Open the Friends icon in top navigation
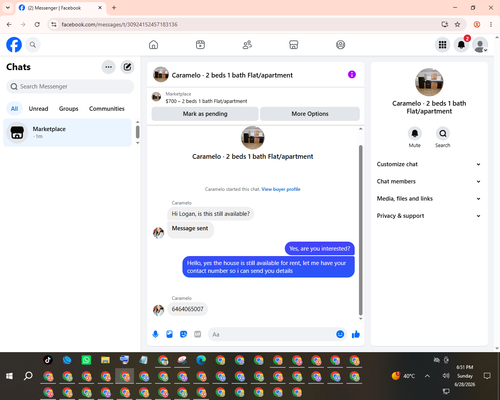500x400 pixels. [247, 45]
